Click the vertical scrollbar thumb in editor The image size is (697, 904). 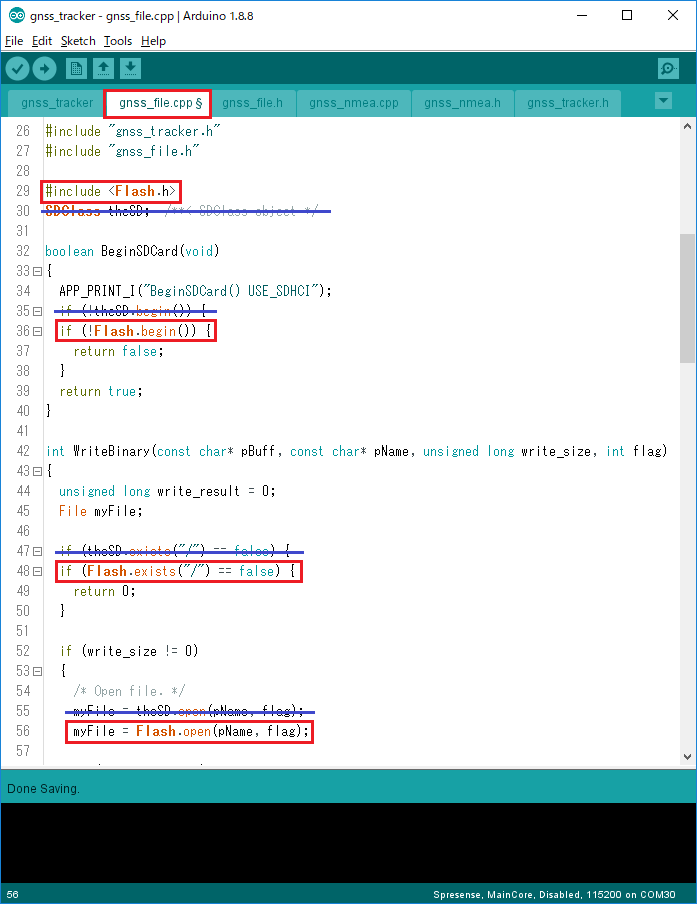(x=686, y=298)
